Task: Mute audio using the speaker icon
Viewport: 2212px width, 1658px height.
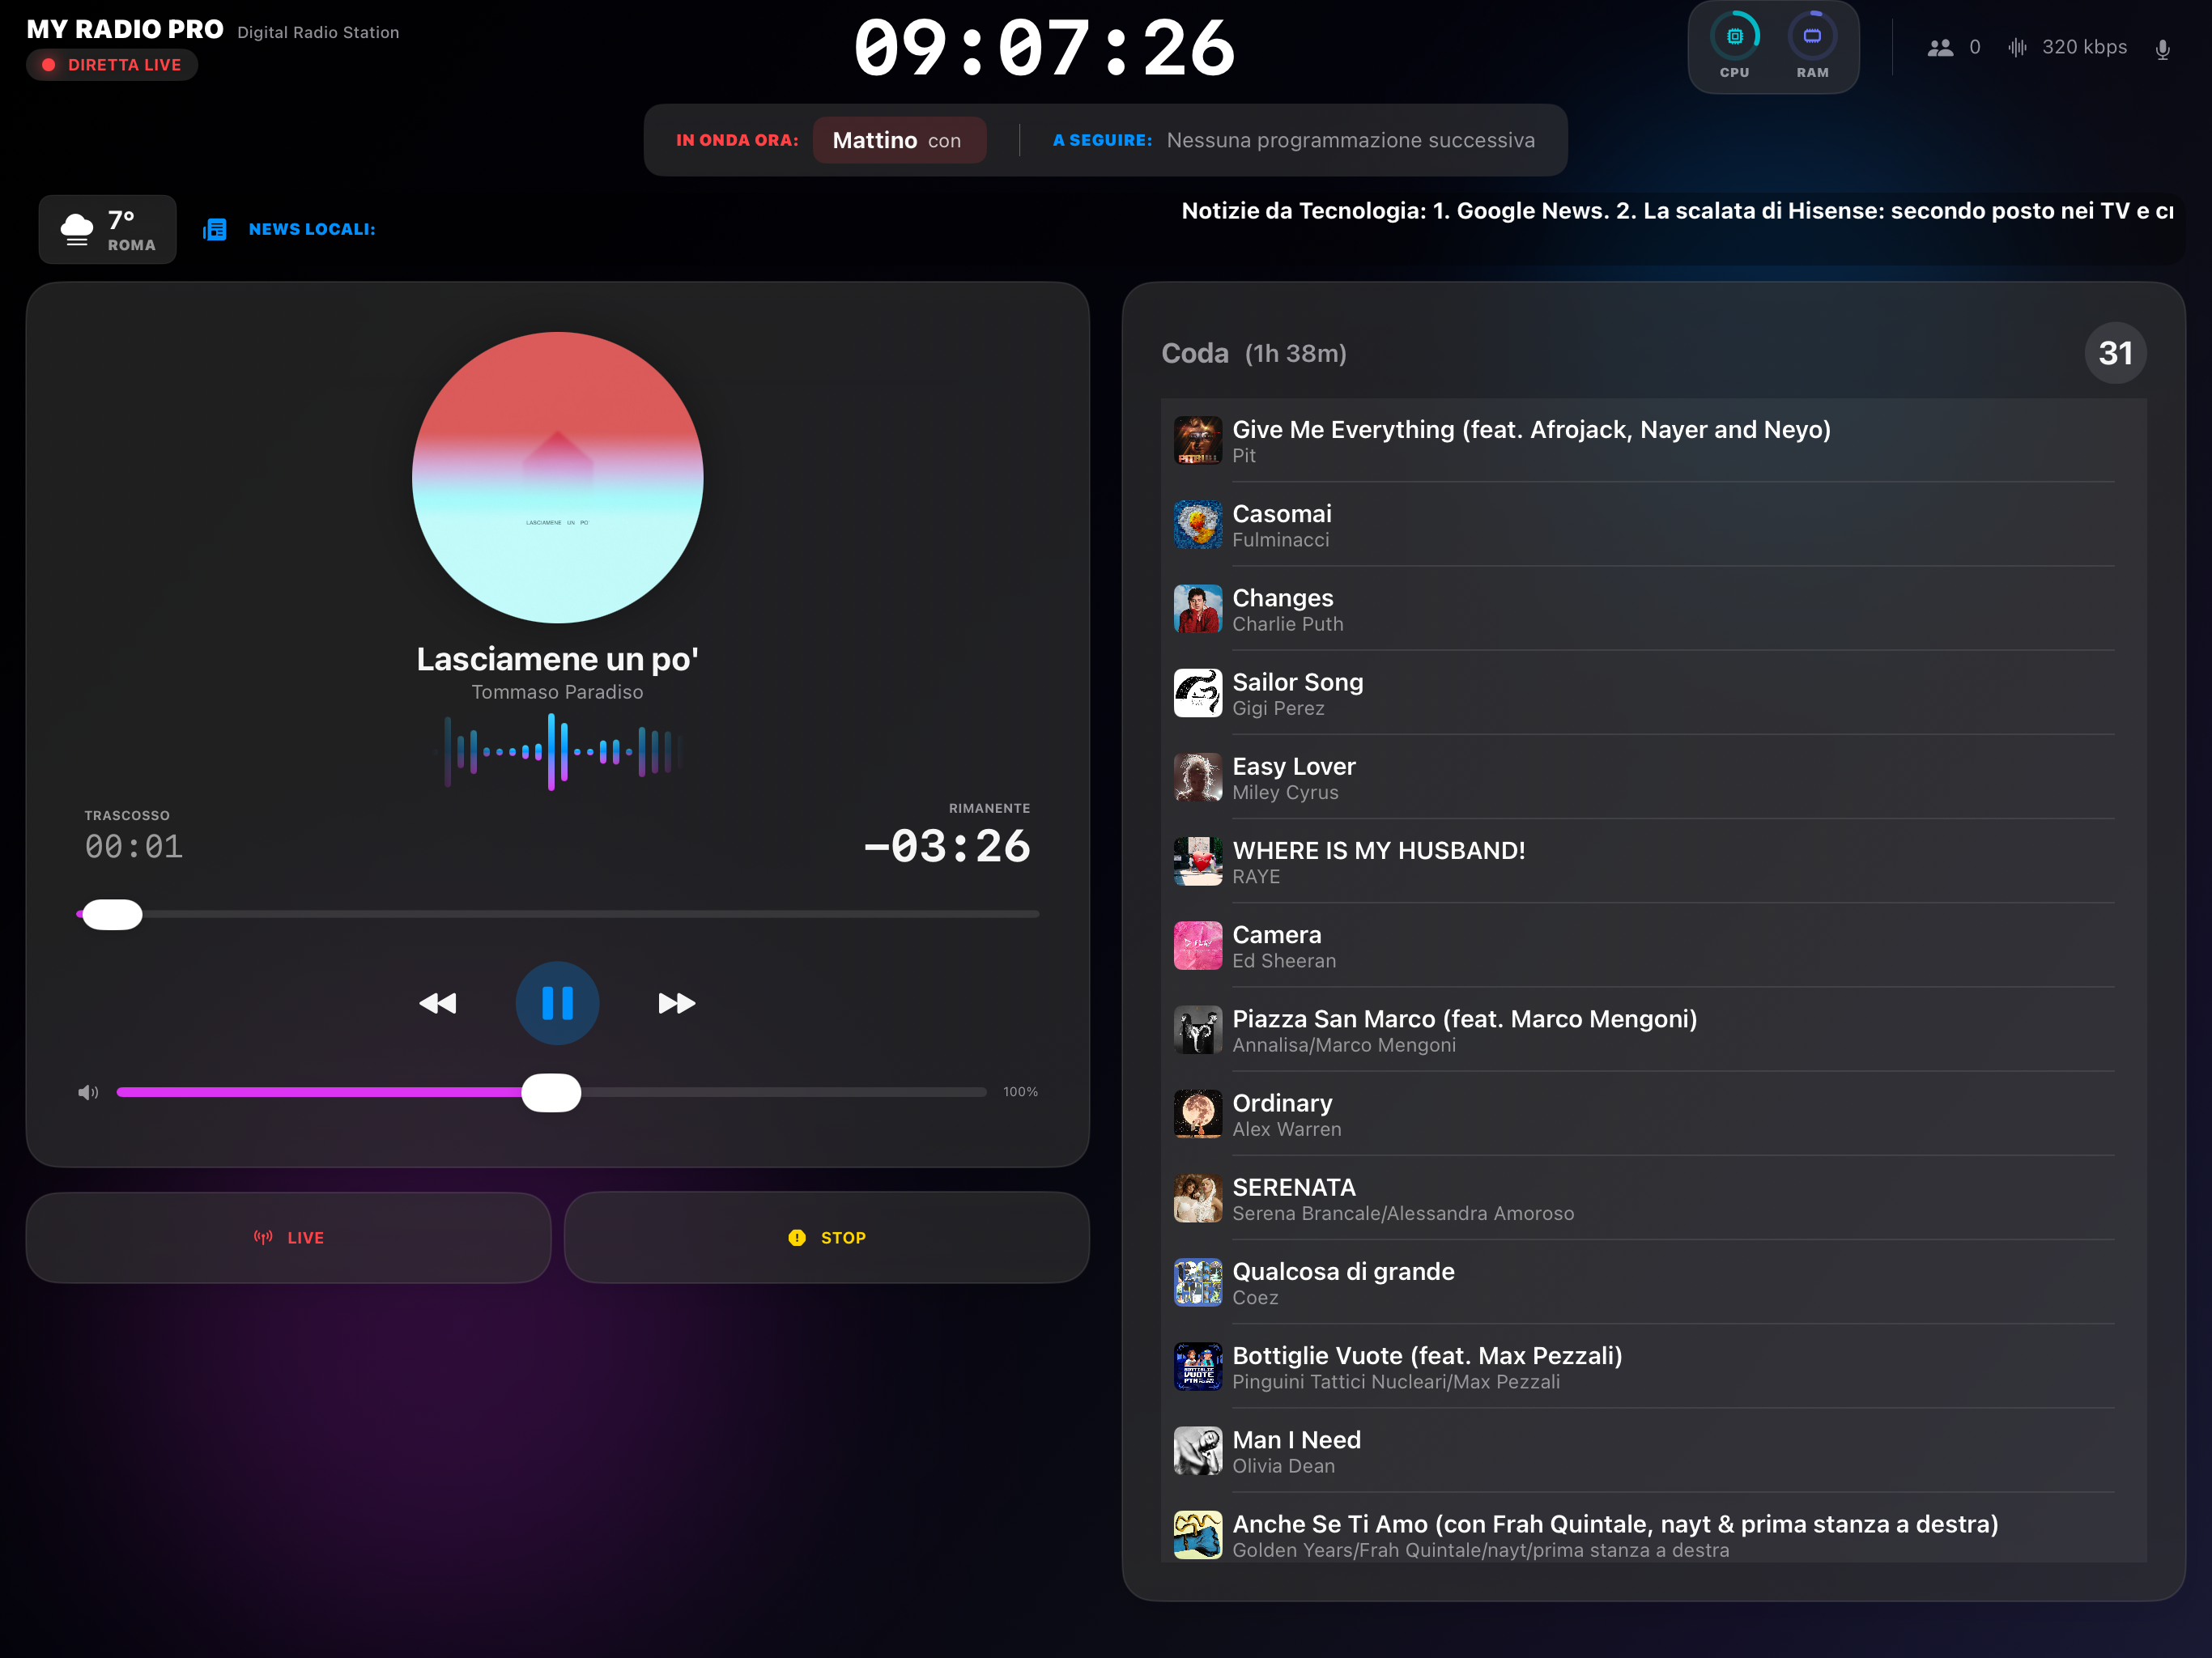Action: tap(88, 1092)
